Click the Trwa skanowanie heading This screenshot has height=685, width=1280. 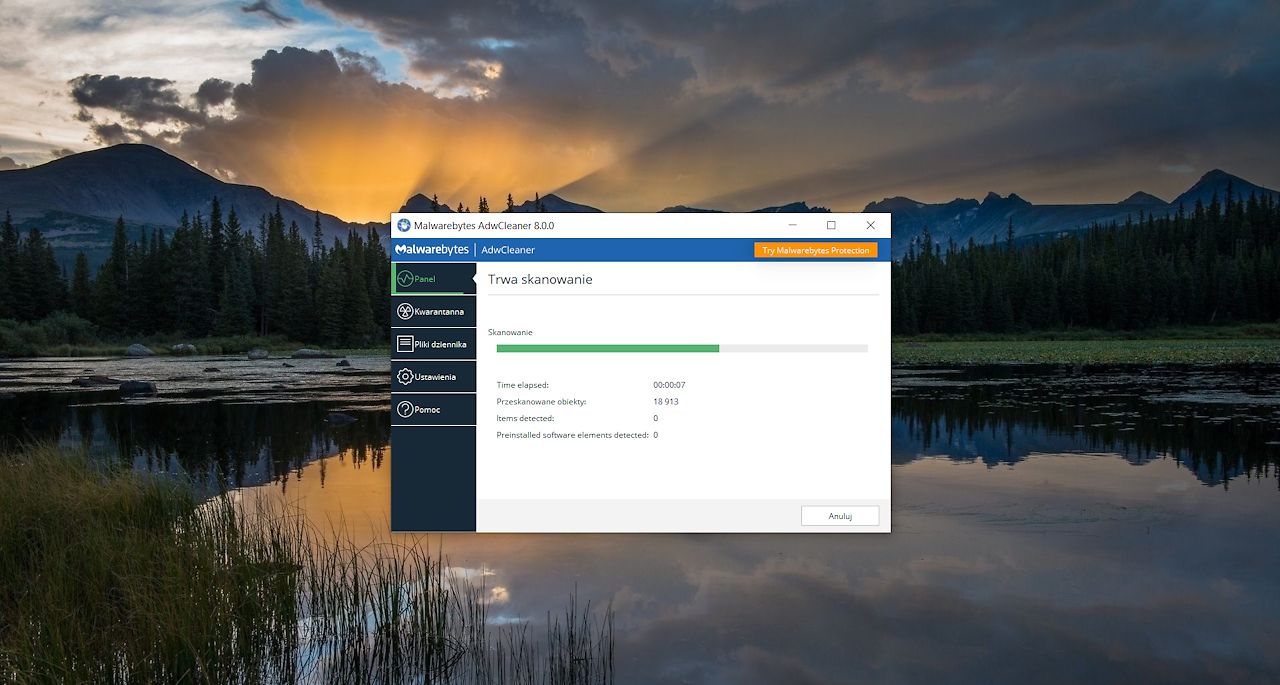point(540,280)
